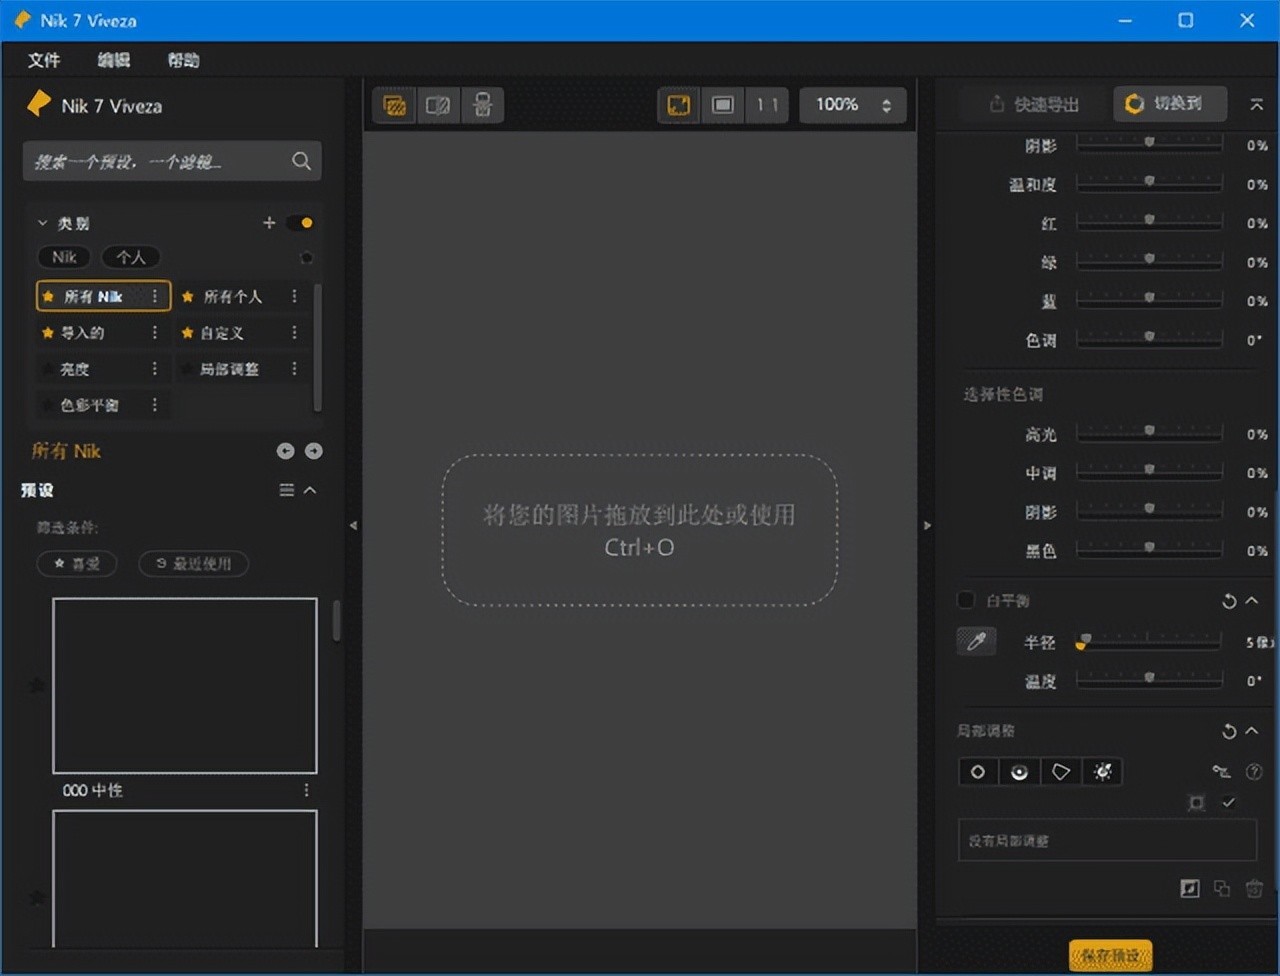Viewport: 1280px width, 976px height.
Task: Select the white balance eyedropper tool
Action: (x=977, y=641)
